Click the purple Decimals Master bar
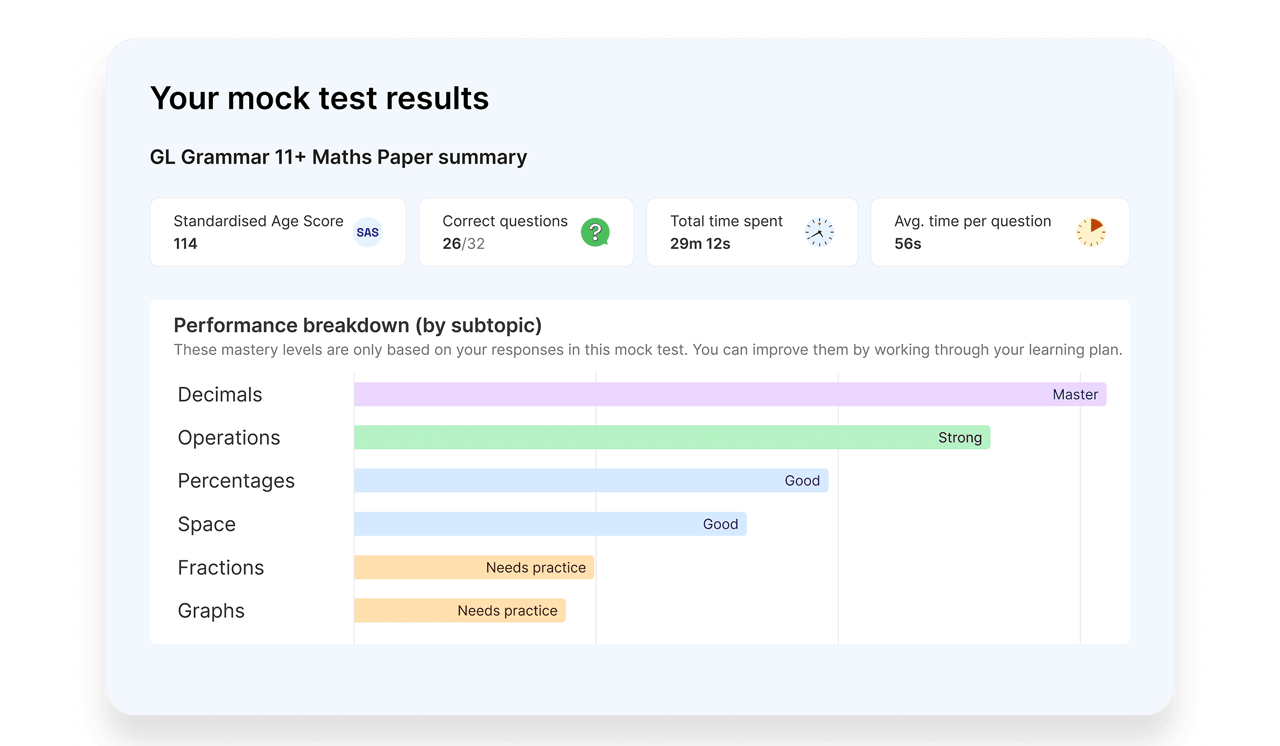The width and height of the screenshot is (1280, 746). tap(730, 395)
